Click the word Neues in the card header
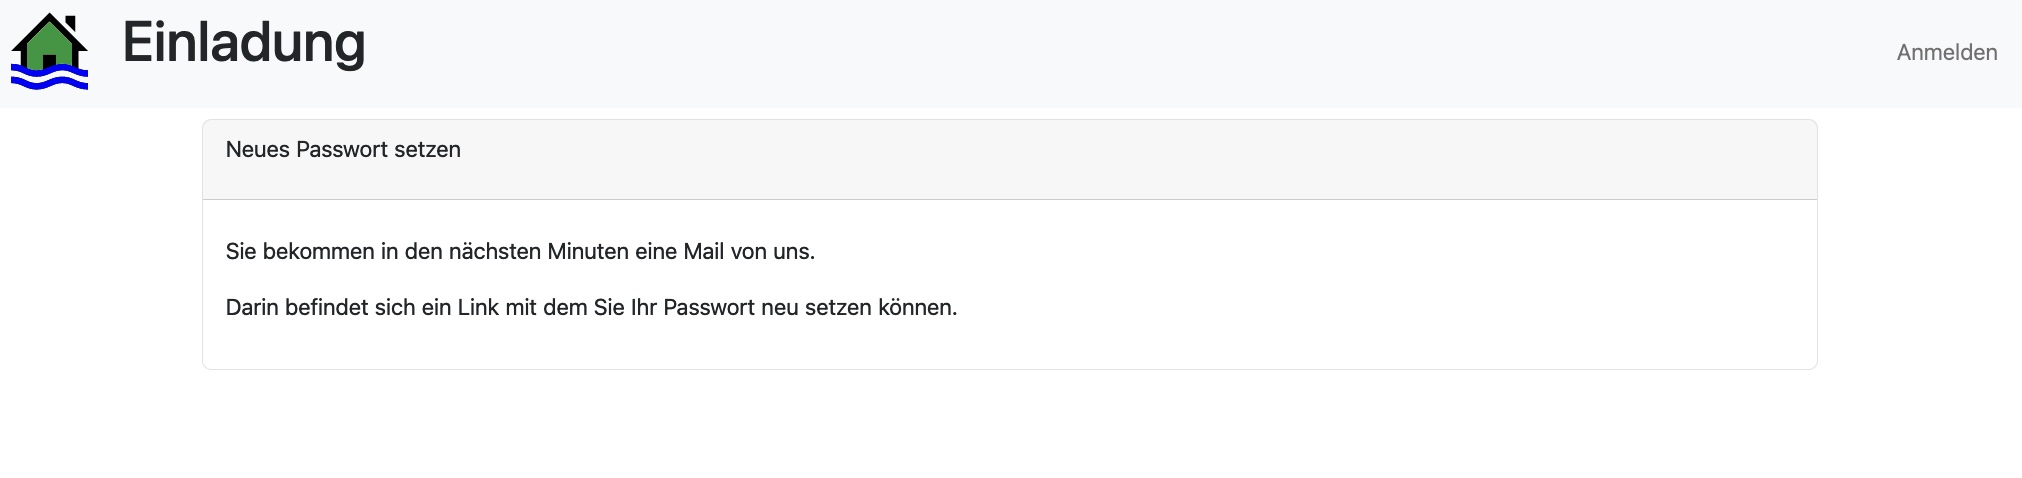Screen dimensions: 2022x478 (257, 150)
